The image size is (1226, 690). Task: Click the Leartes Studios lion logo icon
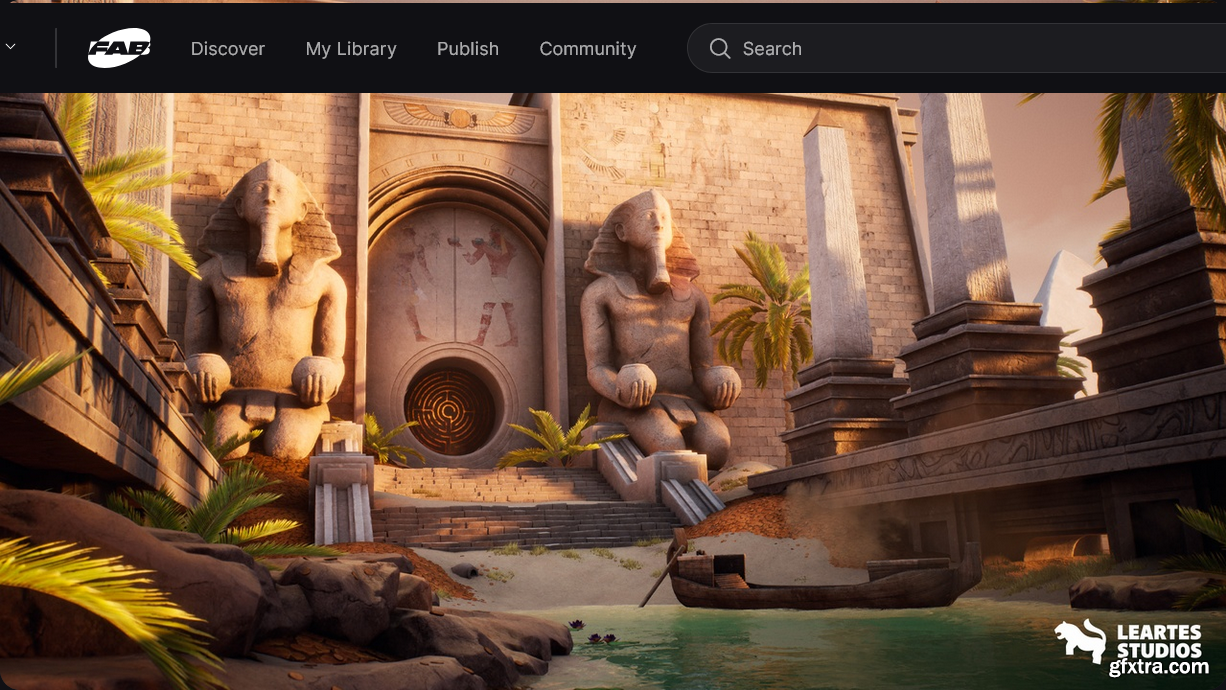coord(1080,640)
